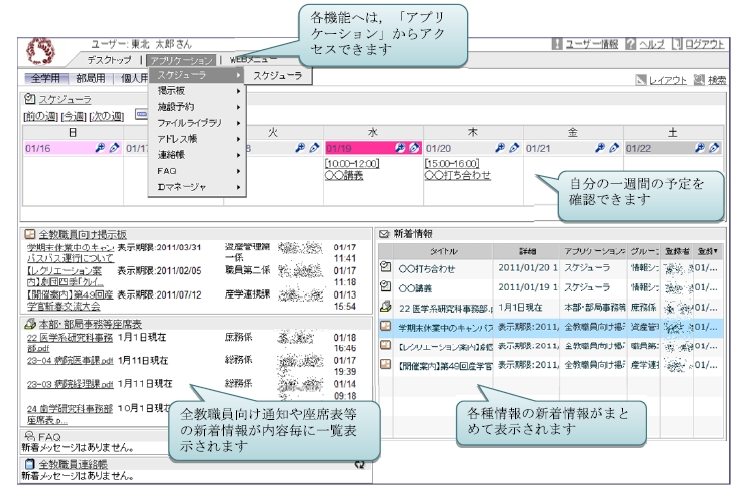Expand the FAQ submenu arrow
Viewport: 743px width, 502px height.
pos(238,171)
